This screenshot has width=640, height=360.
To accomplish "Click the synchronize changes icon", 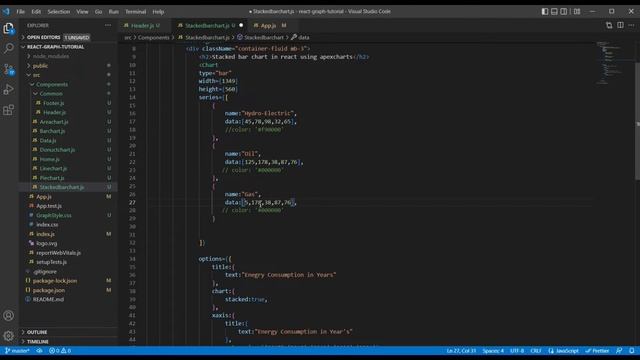I will point(39,351).
